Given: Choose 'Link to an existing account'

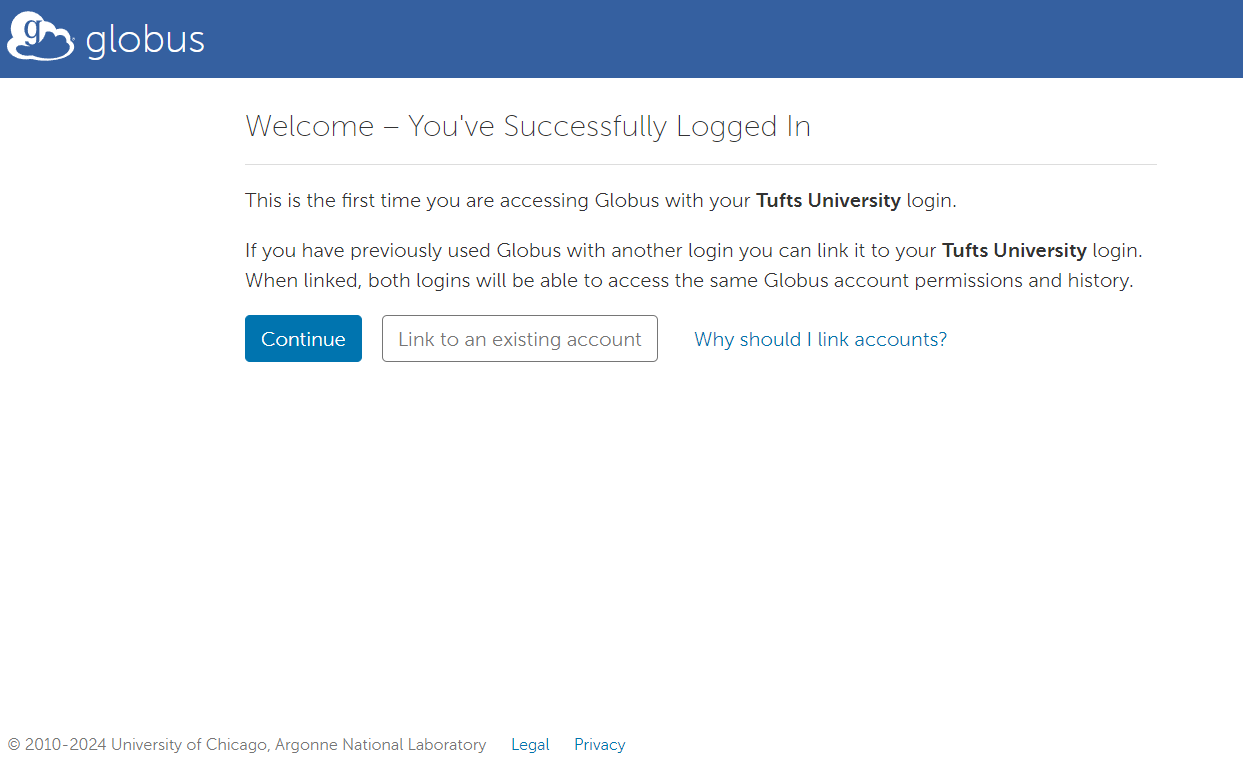Looking at the screenshot, I should click(x=519, y=338).
